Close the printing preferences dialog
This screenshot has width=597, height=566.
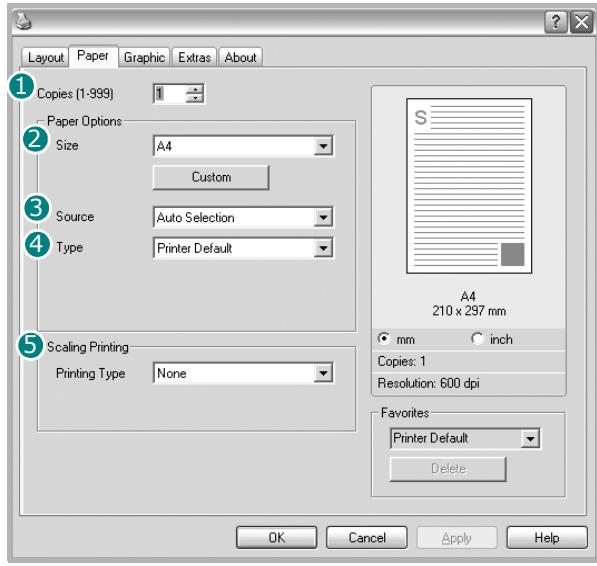click(x=581, y=22)
